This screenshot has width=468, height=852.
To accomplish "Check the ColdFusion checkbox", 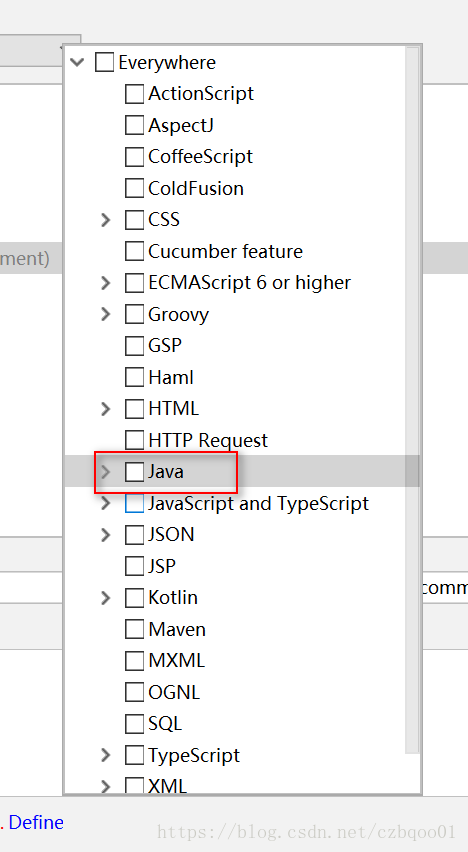I will (134, 188).
